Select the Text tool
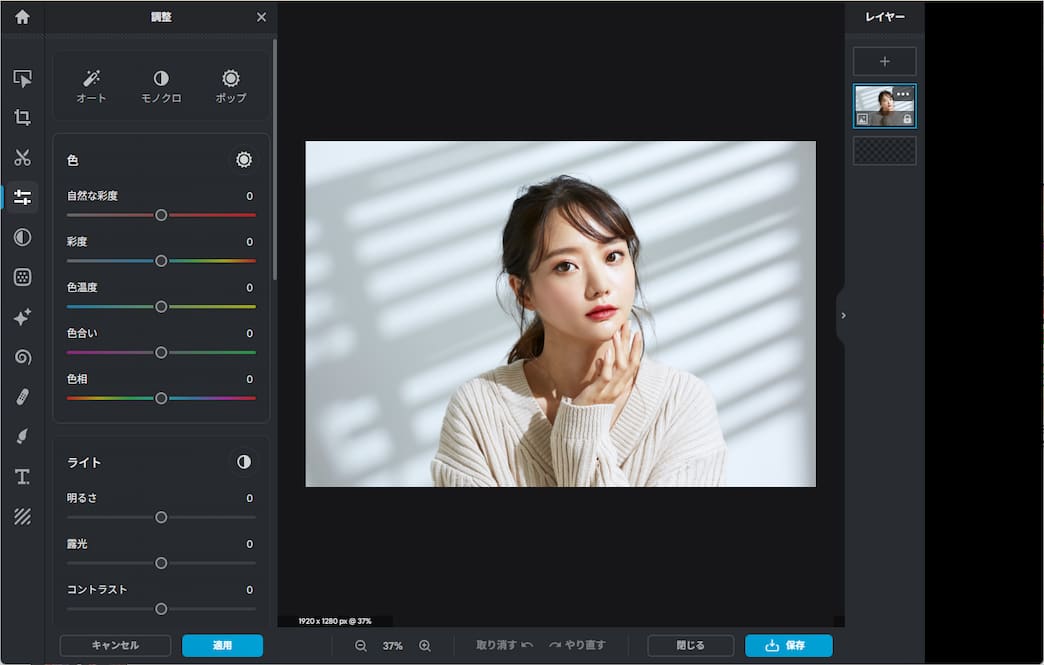1044x665 pixels. pyautogui.click(x=23, y=477)
